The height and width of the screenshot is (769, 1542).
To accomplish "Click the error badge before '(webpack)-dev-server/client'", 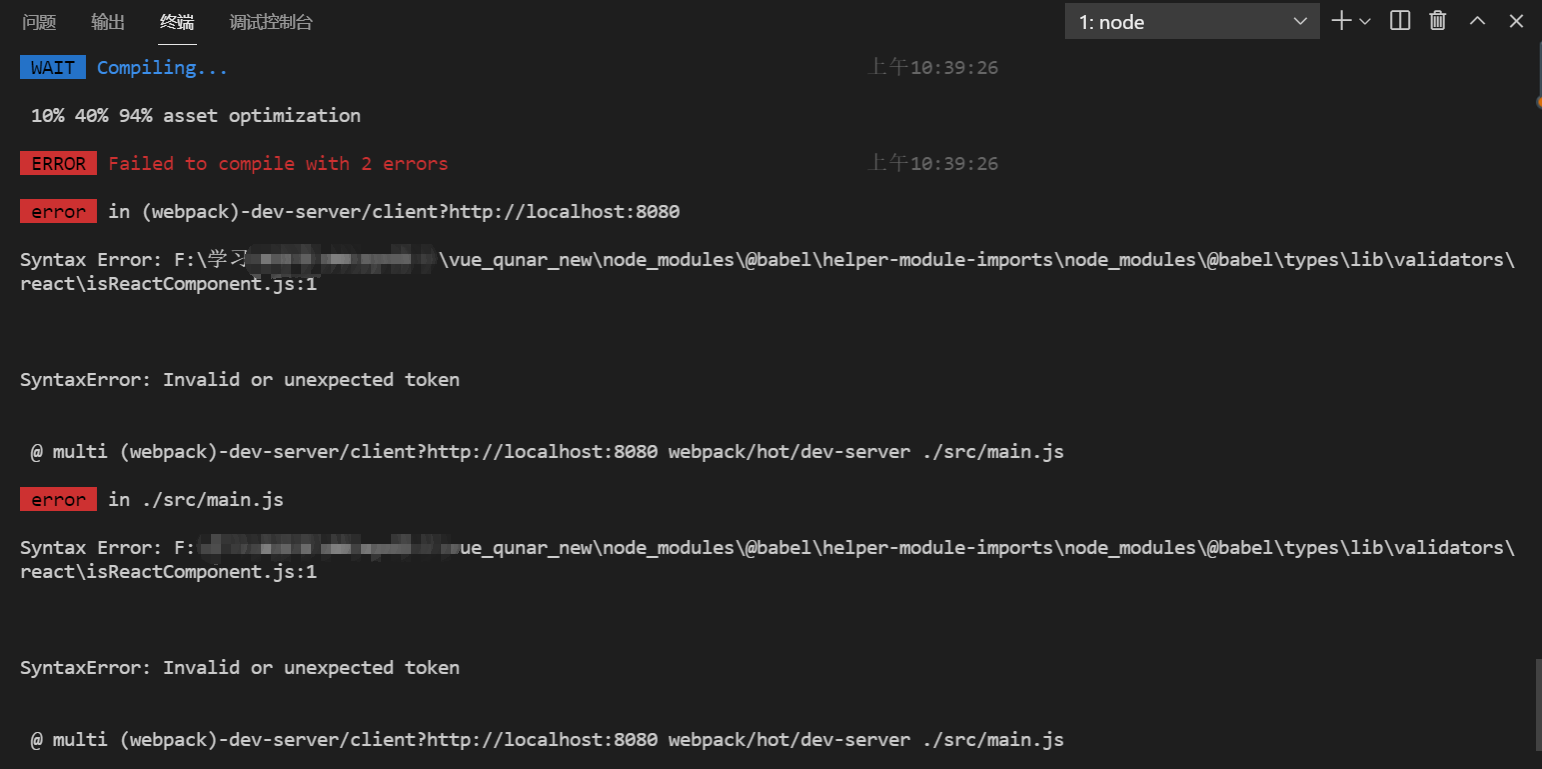I will pyautogui.click(x=59, y=212).
